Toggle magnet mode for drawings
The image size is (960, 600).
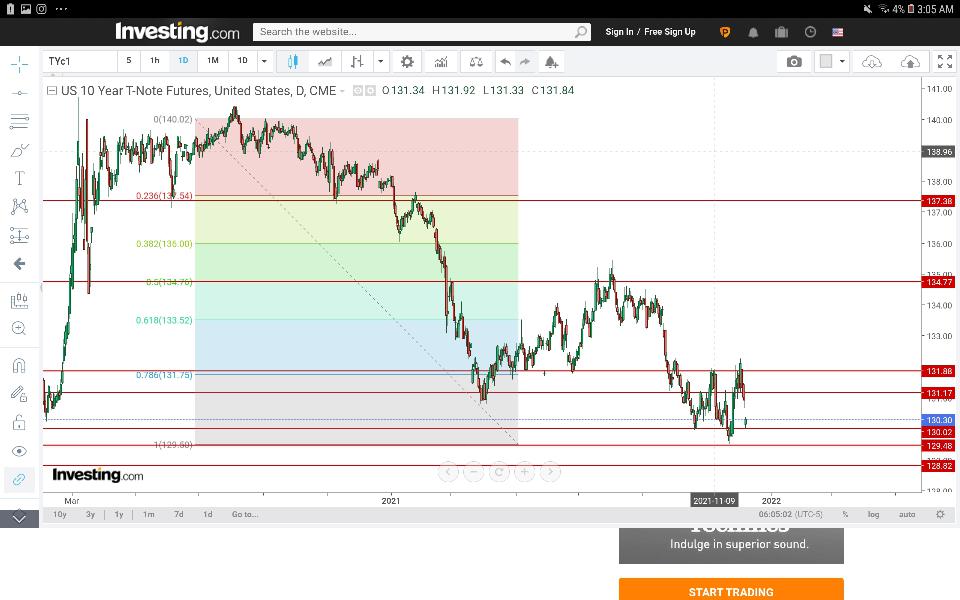pos(19,366)
